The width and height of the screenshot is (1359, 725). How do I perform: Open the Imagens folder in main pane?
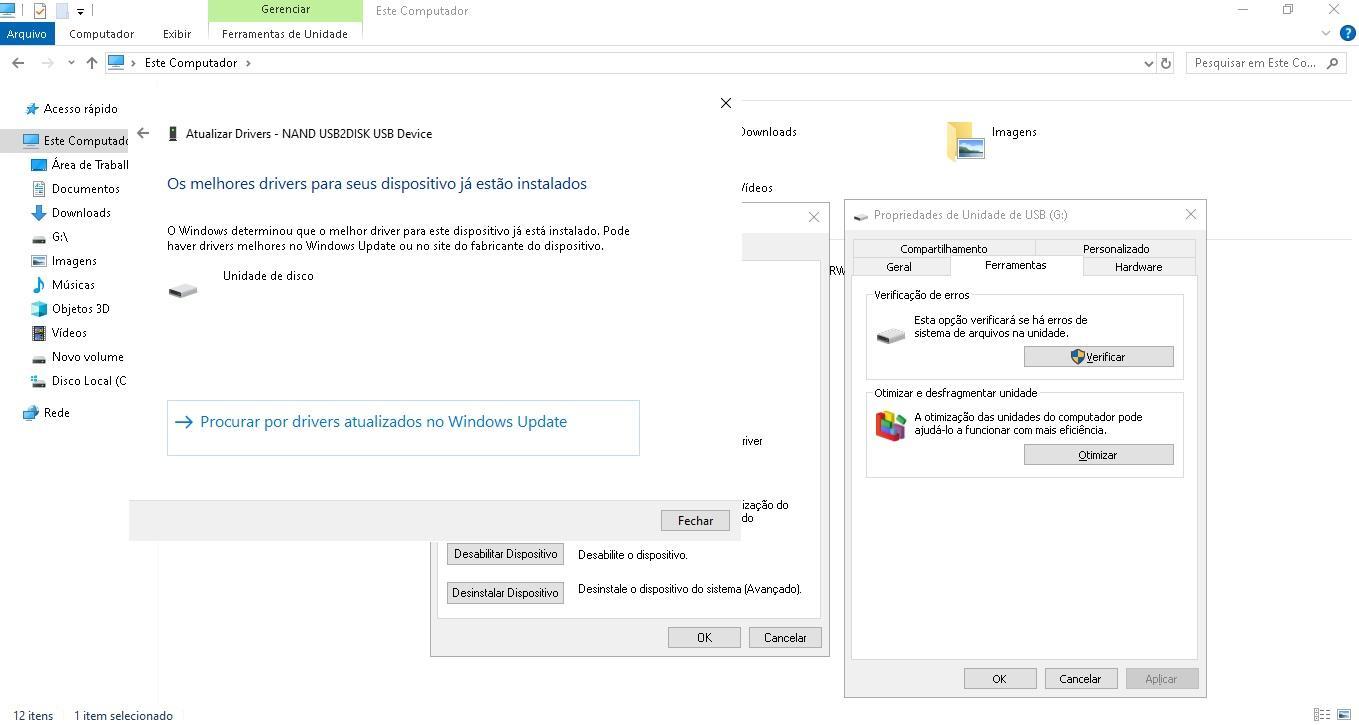click(x=992, y=140)
